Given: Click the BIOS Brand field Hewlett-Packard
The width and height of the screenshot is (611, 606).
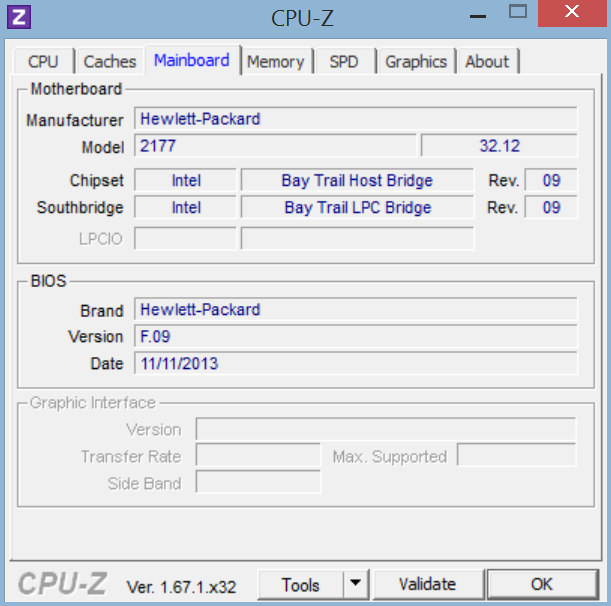Looking at the screenshot, I should [355, 309].
